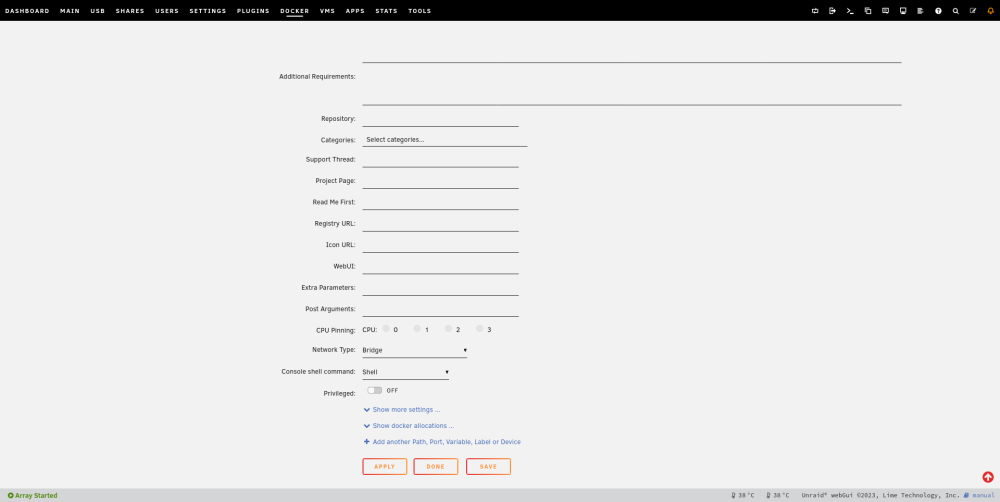Open the web terminal icon

click(850, 11)
